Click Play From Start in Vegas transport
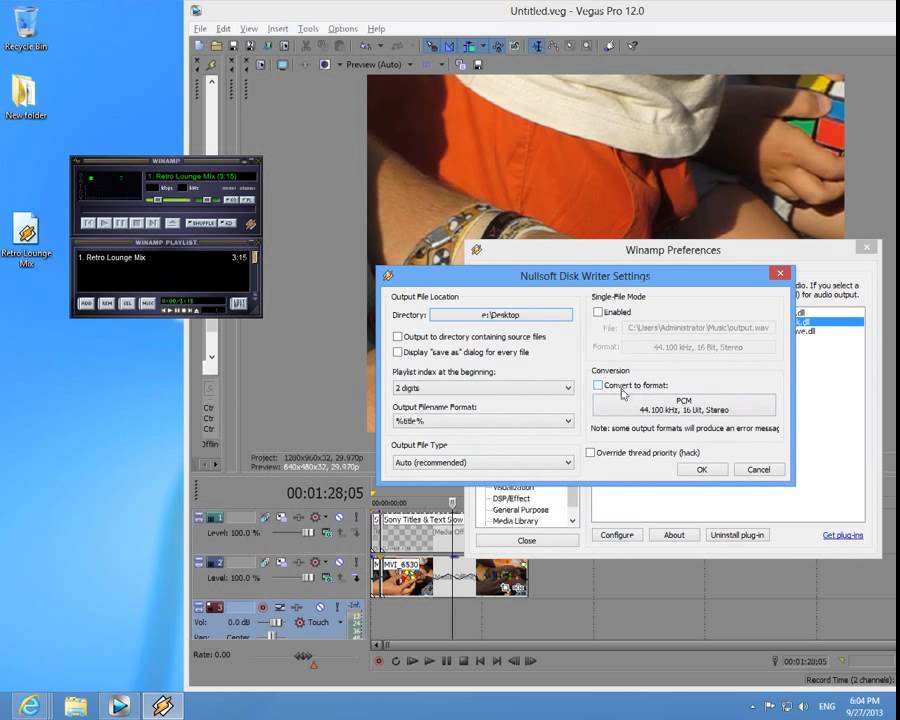This screenshot has width=900, height=720. [x=412, y=661]
